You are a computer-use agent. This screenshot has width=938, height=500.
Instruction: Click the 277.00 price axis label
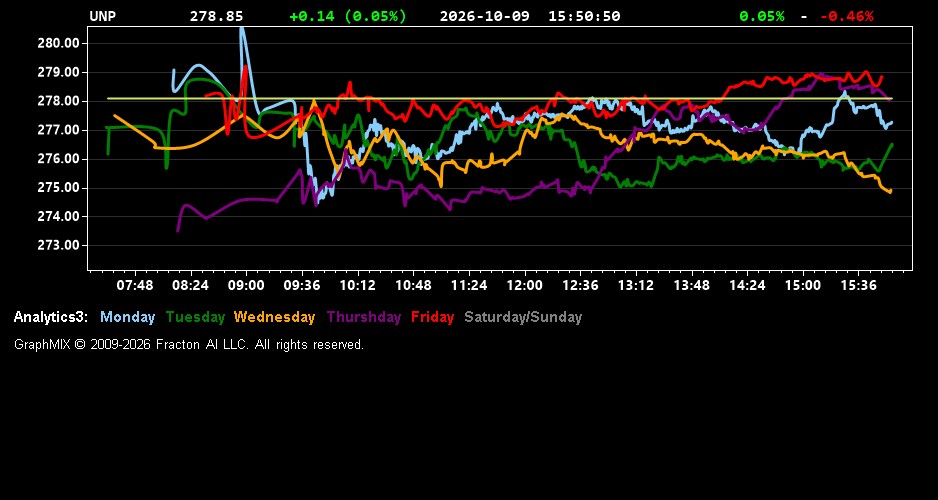[x=59, y=130]
